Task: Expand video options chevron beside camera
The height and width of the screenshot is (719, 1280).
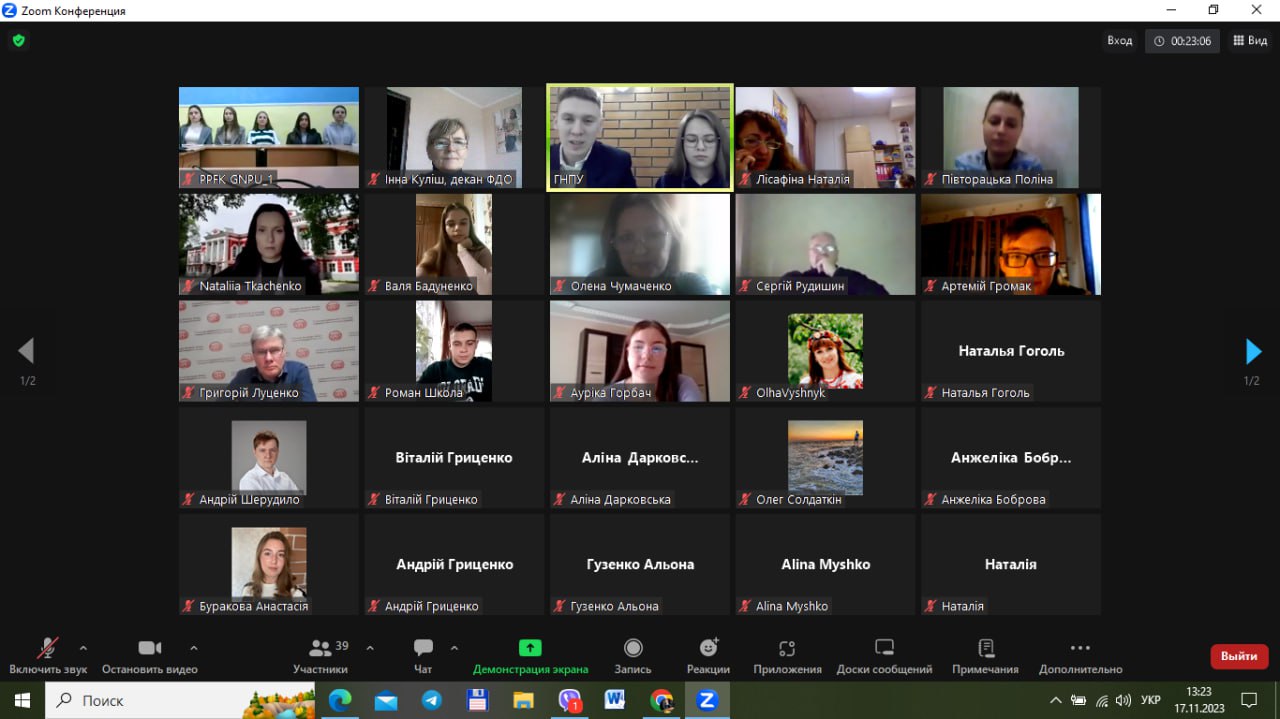Action: tap(194, 647)
